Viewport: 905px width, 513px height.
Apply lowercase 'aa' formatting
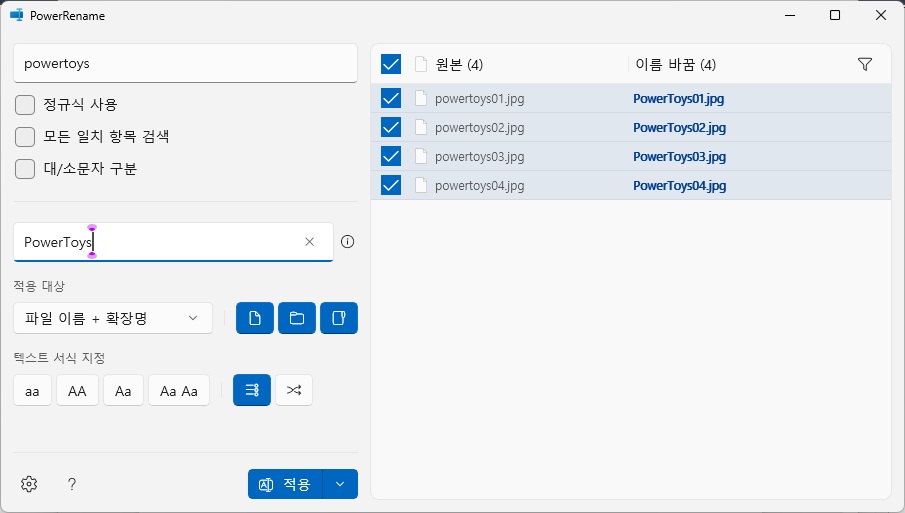click(x=32, y=391)
